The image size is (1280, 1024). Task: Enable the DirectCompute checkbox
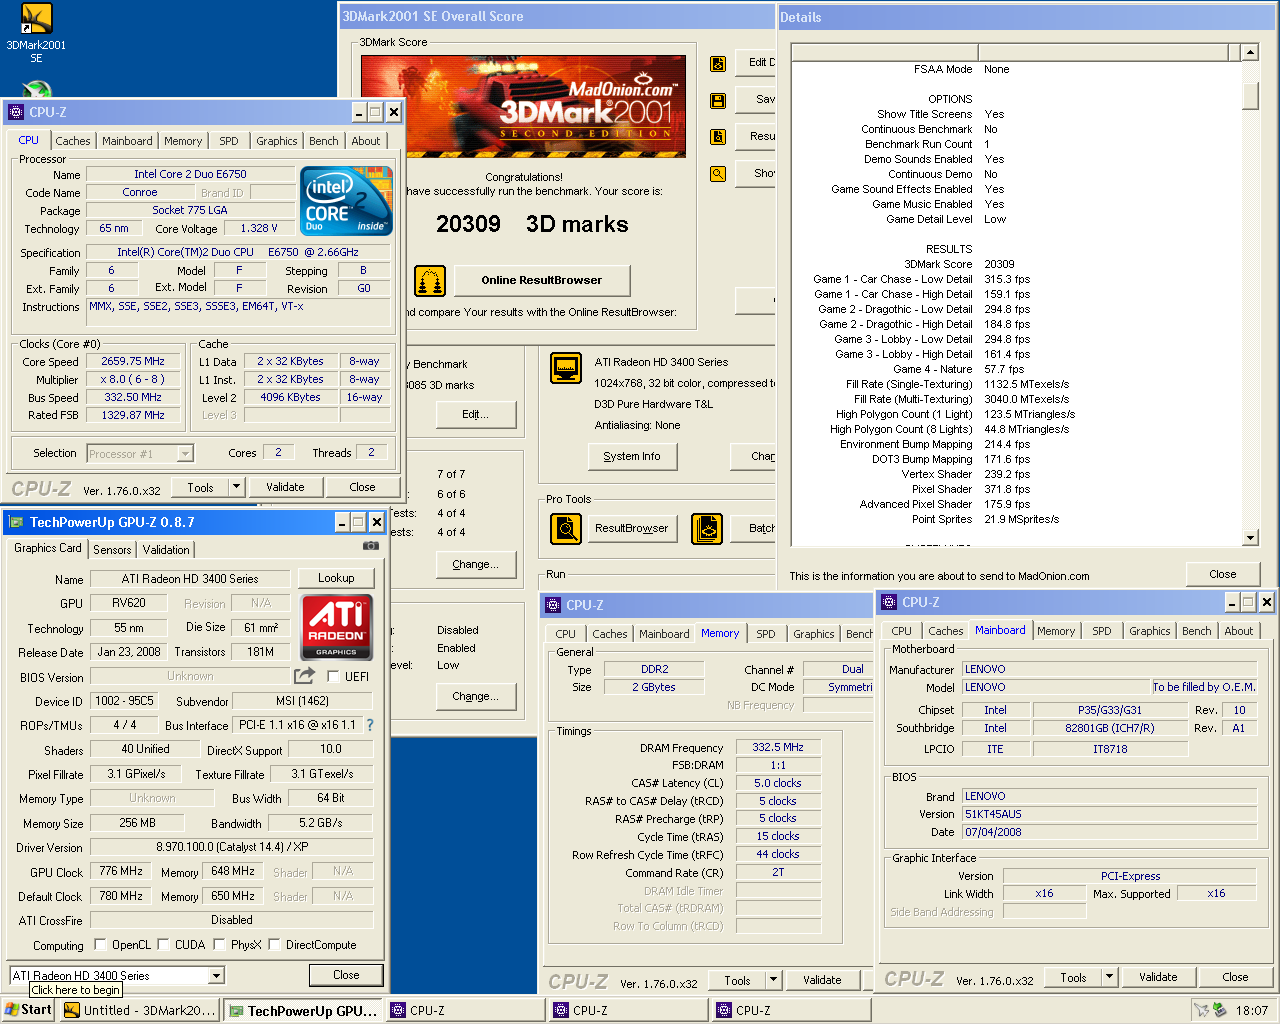pyautogui.click(x=274, y=944)
